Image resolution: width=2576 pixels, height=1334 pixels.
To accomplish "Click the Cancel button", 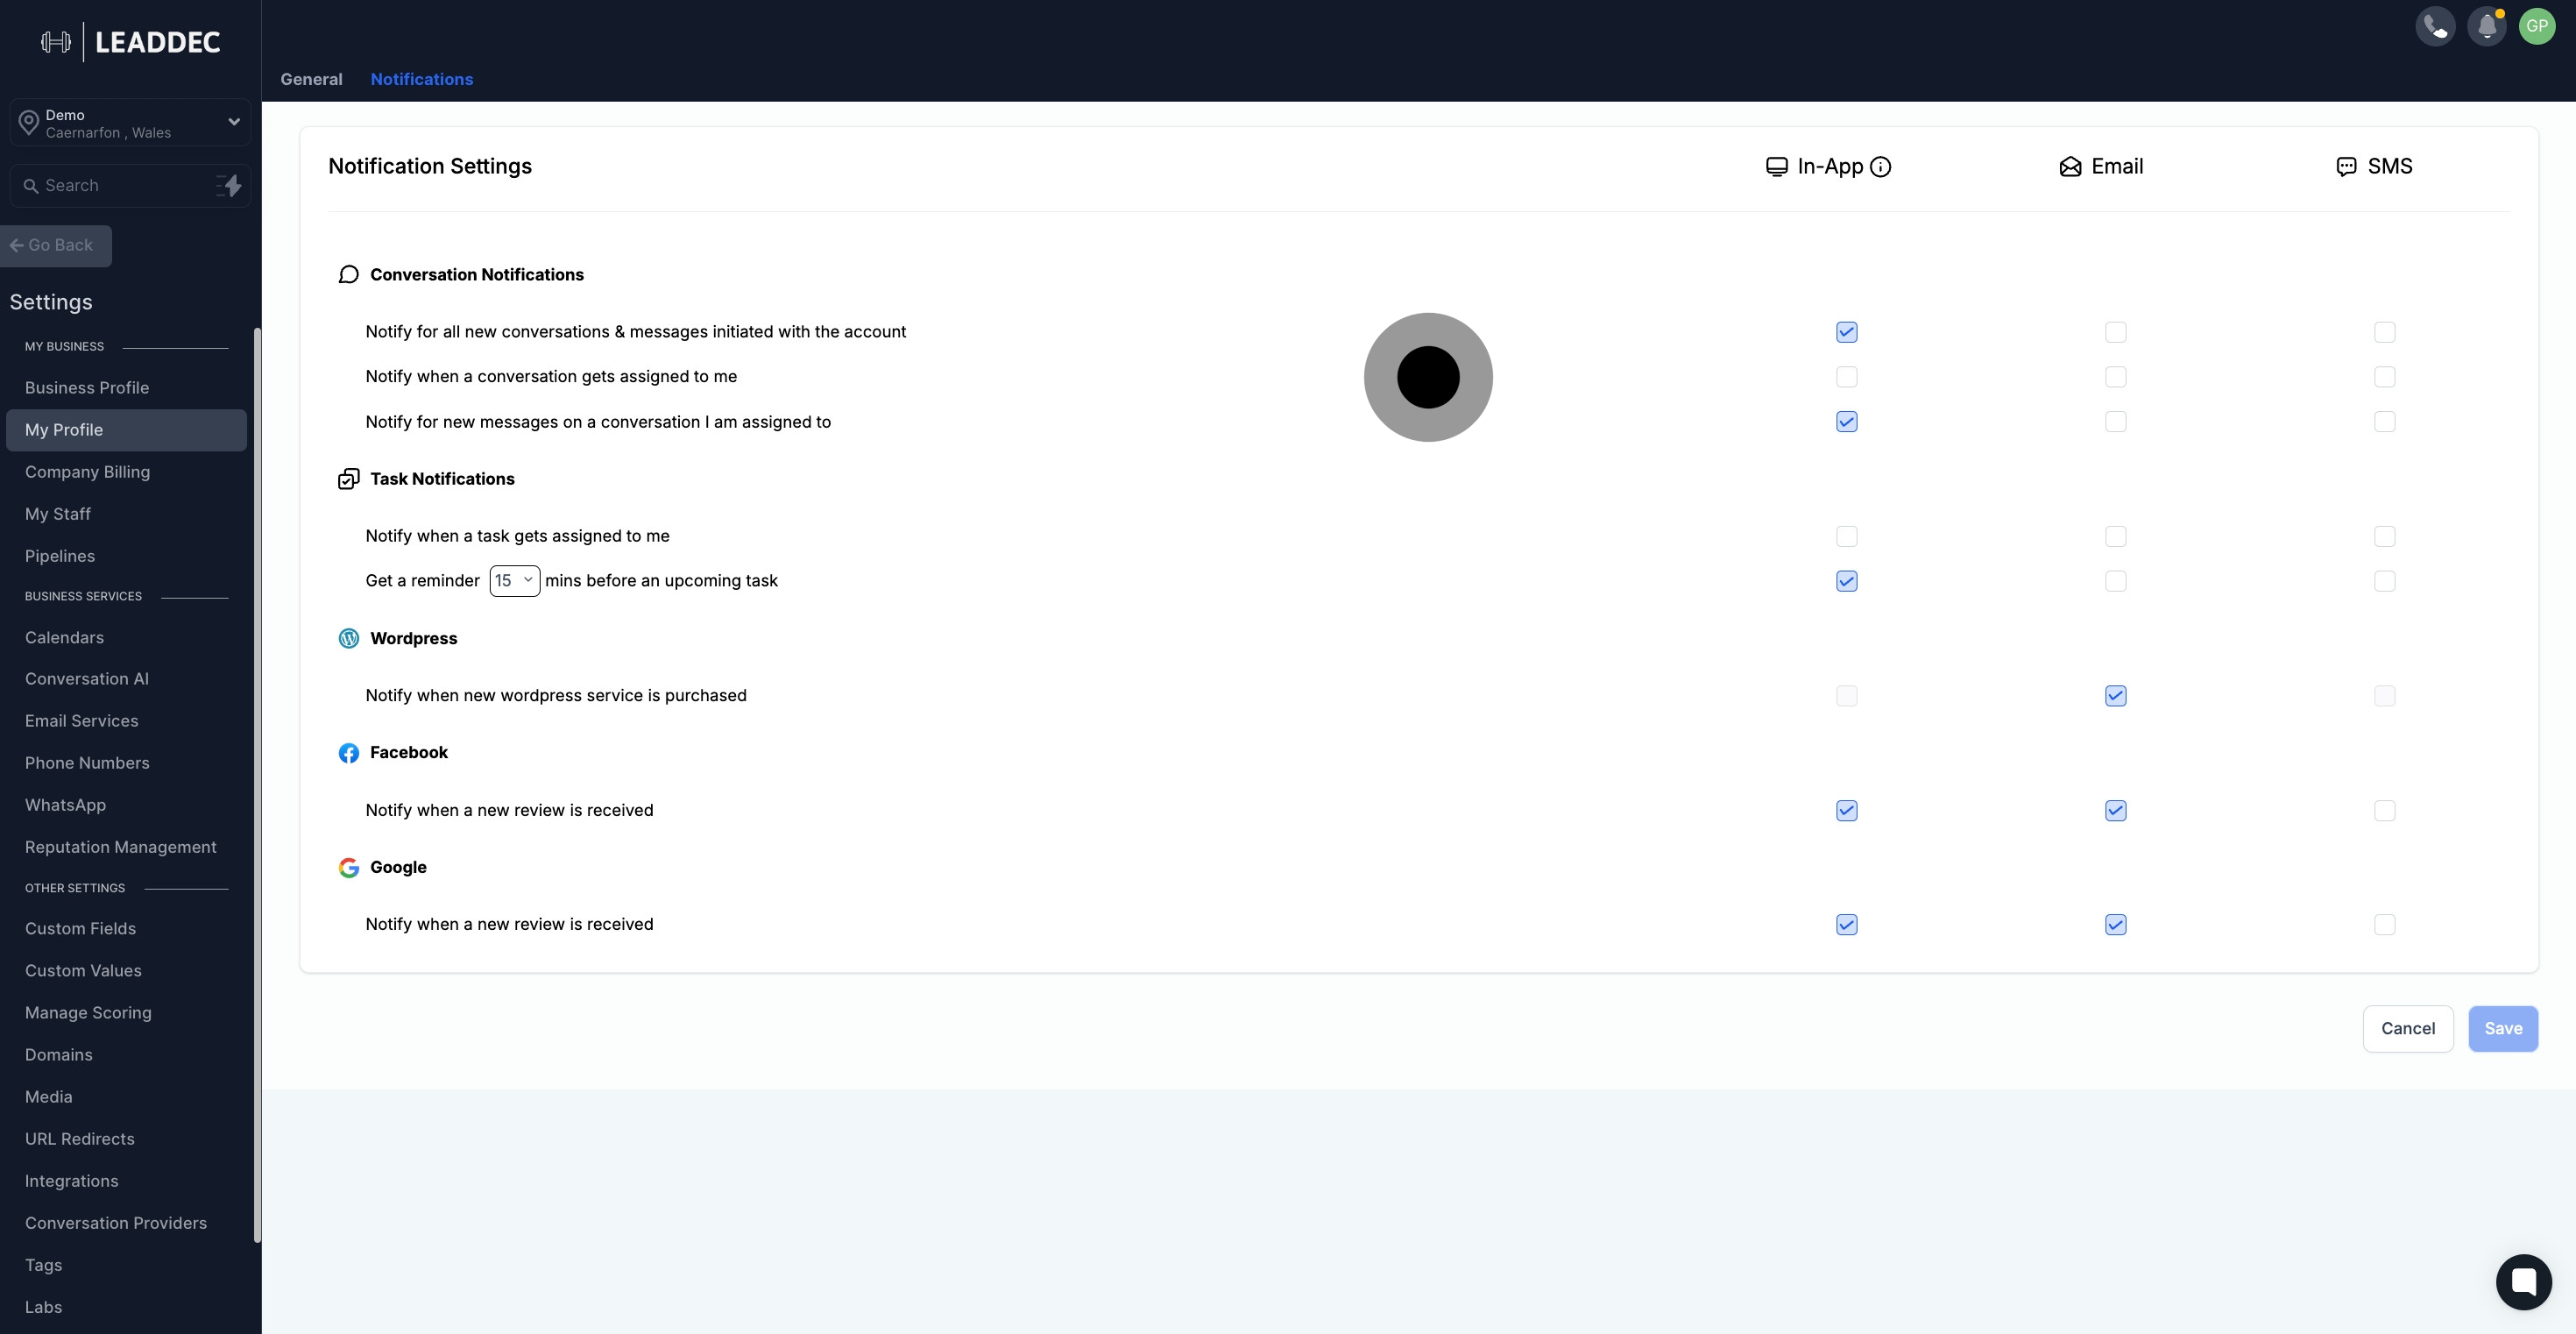I will 2407,1029.
